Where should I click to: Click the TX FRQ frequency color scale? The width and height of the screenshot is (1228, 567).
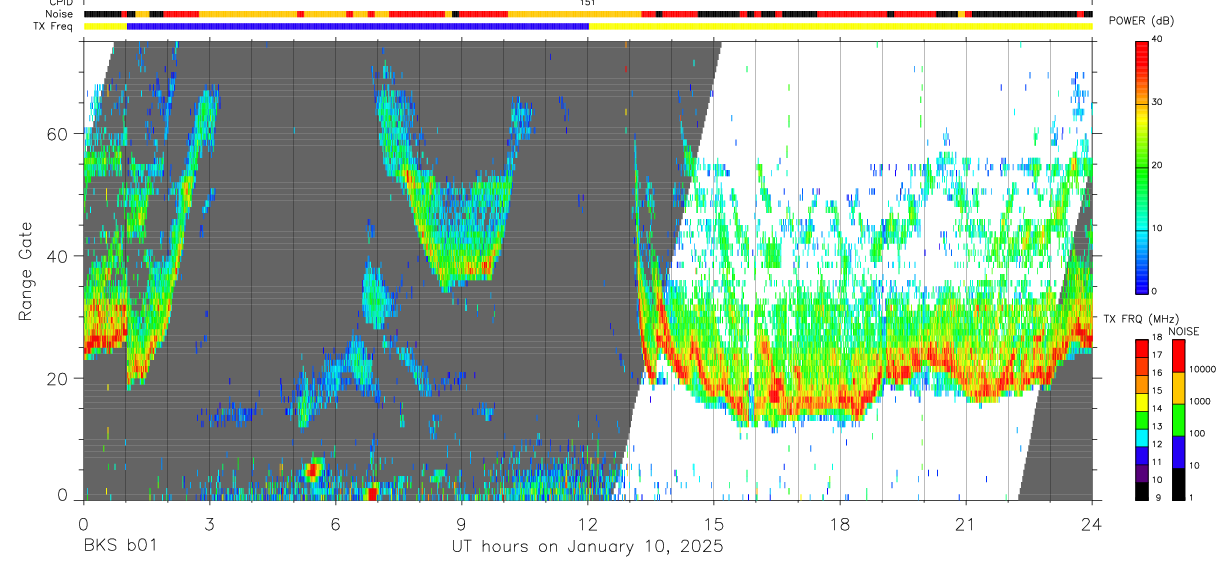[1141, 419]
